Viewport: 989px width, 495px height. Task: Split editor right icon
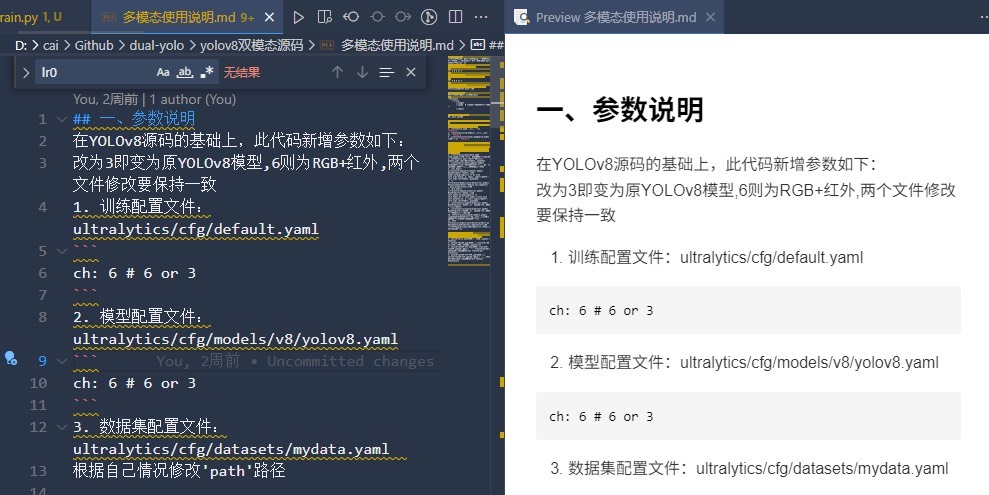[455, 17]
